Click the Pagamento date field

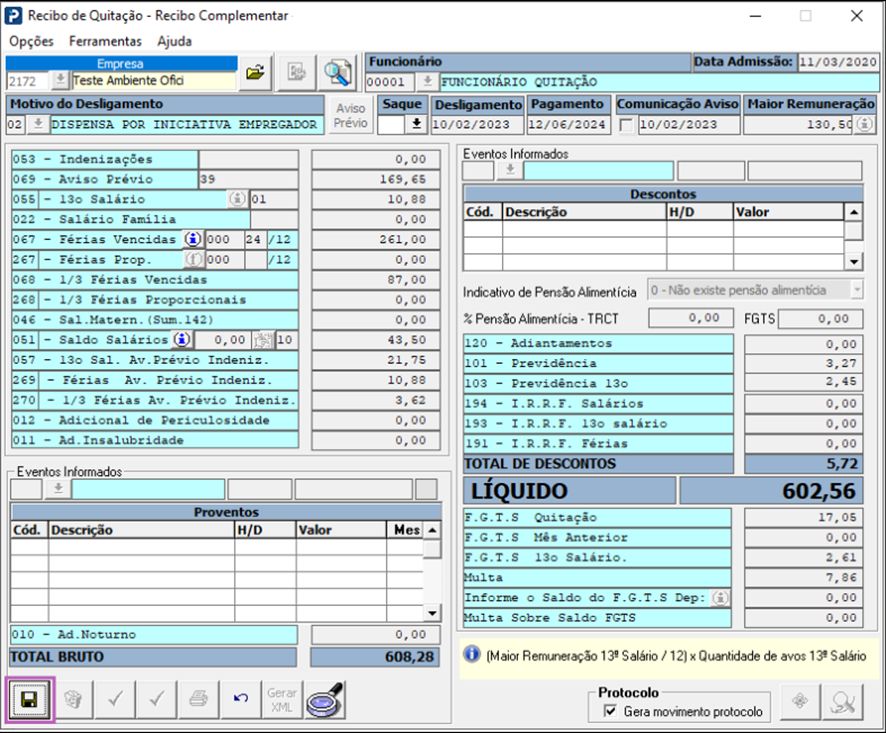[568, 125]
